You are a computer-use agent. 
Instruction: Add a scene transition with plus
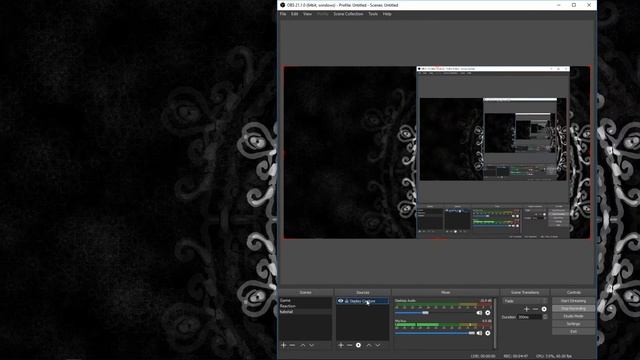point(527,309)
